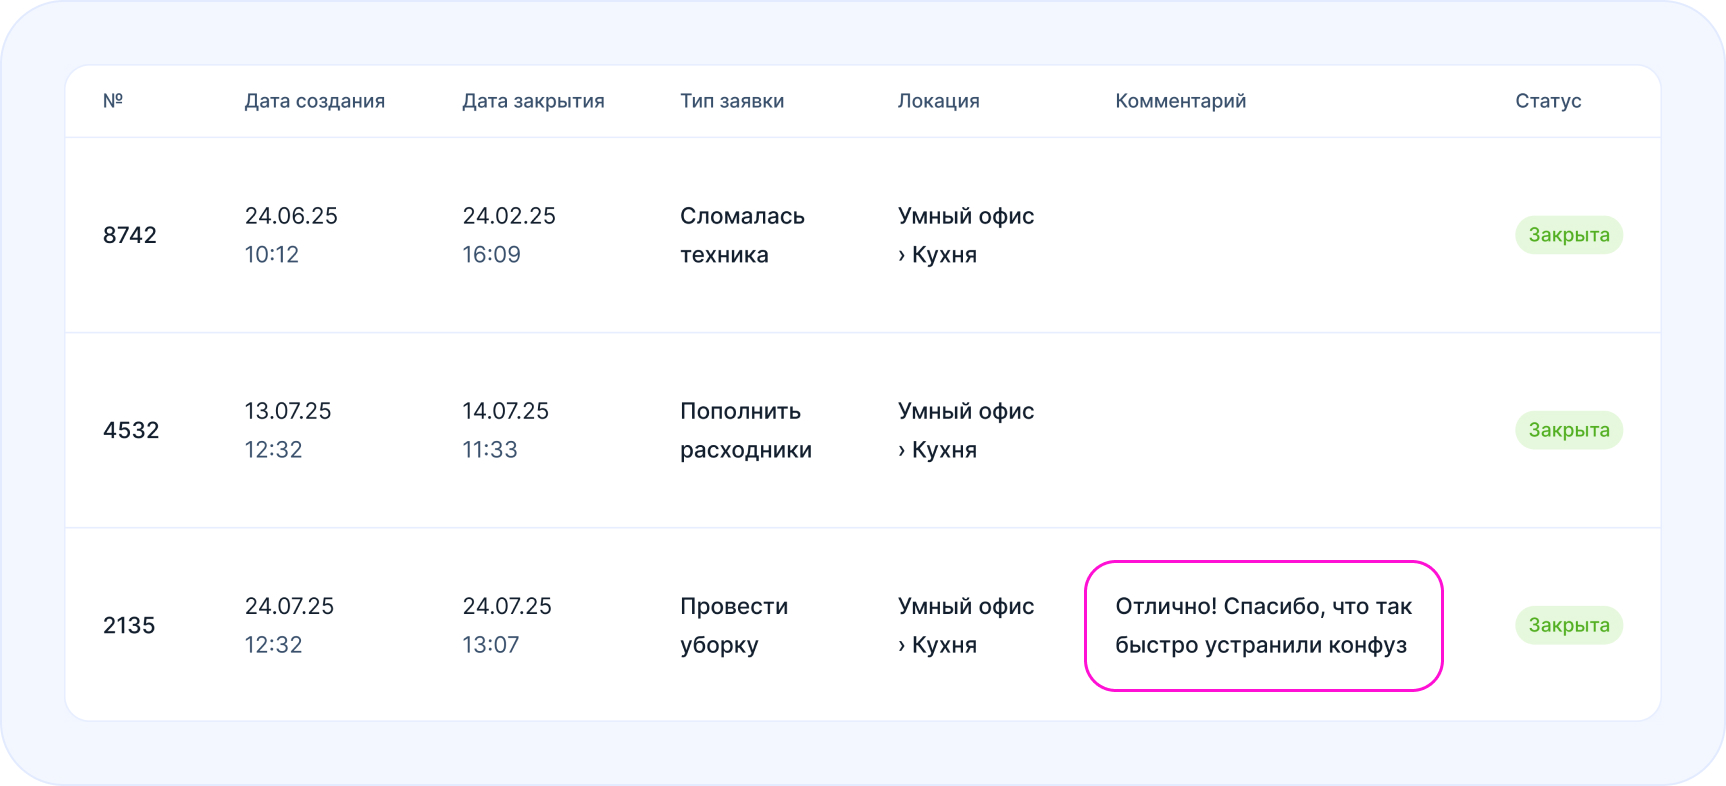Sort by the Дата создания column header
Image resolution: width=1726 pixels, height=786 pixels.
[314, 101]
